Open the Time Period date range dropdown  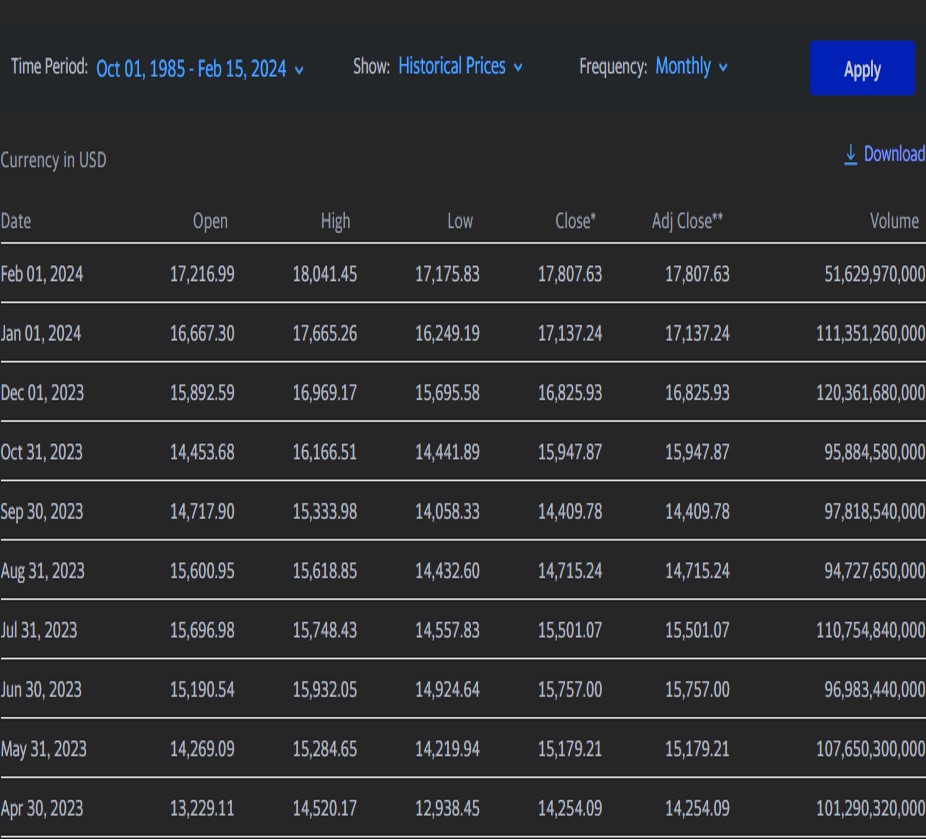tap(200, 68)
